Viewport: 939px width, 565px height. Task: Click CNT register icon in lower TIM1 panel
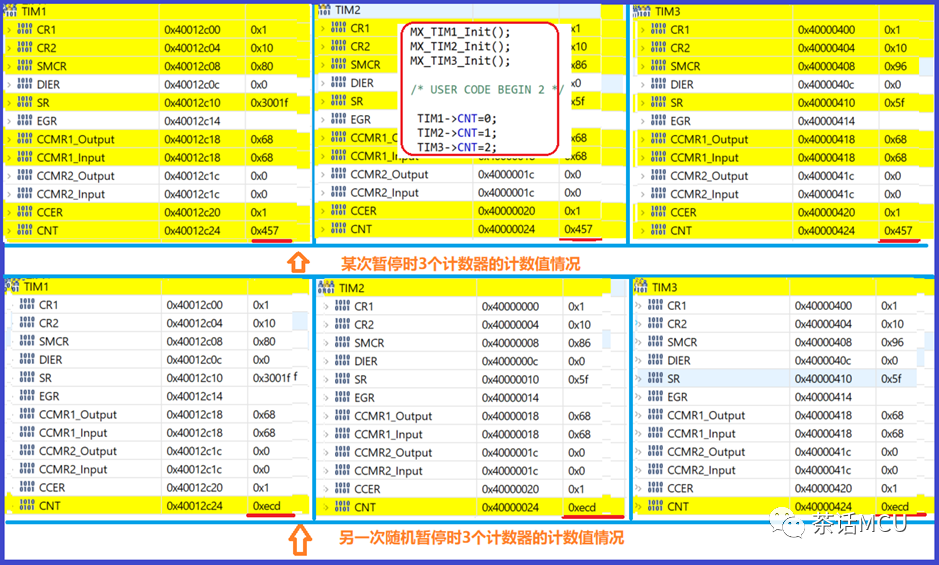27,505
